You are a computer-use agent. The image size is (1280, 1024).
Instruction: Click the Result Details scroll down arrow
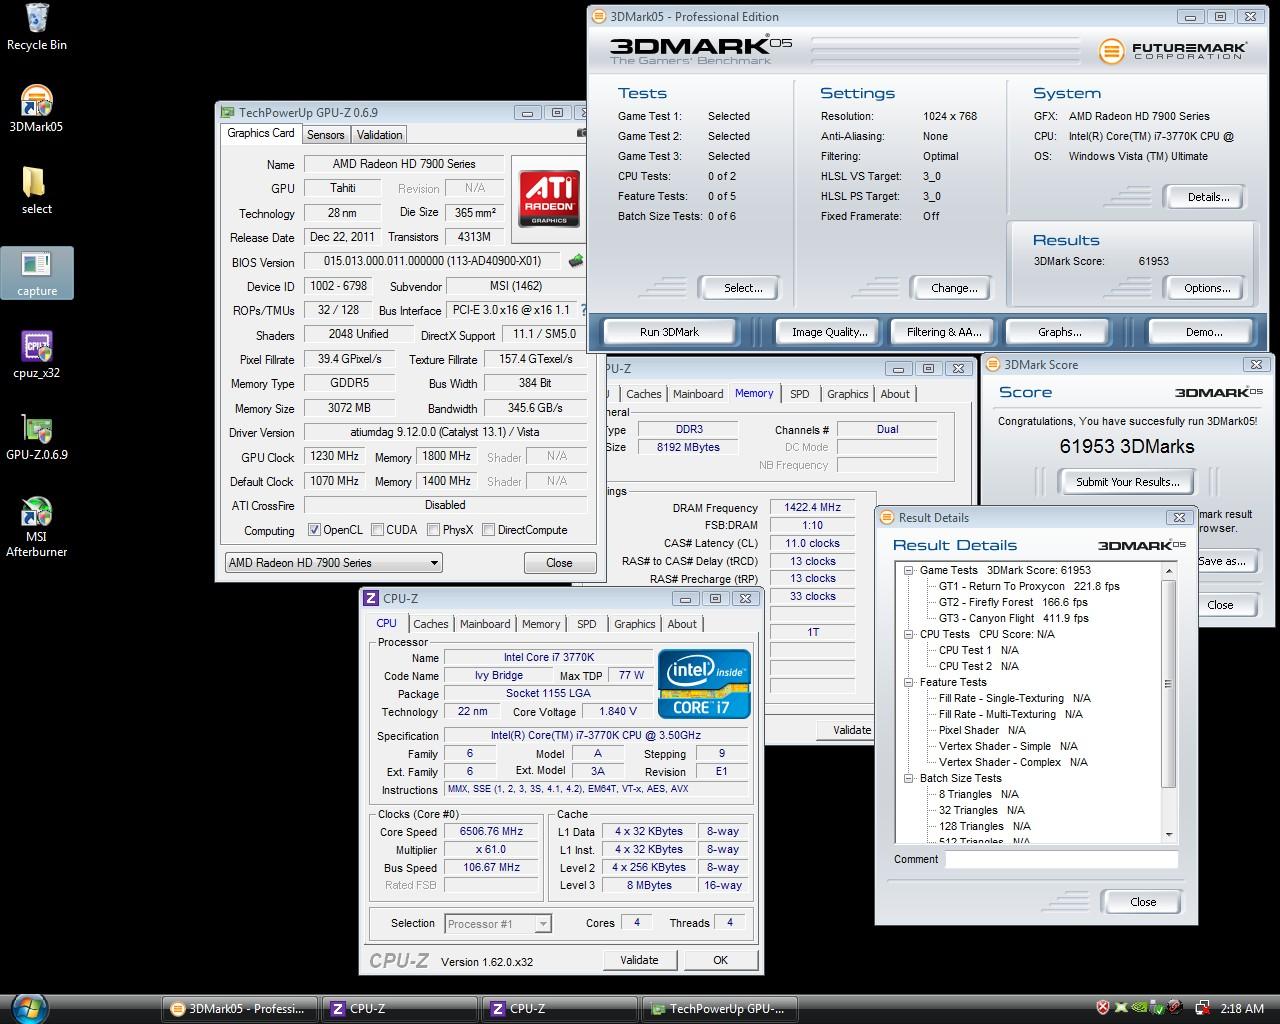click(1169, 835)
